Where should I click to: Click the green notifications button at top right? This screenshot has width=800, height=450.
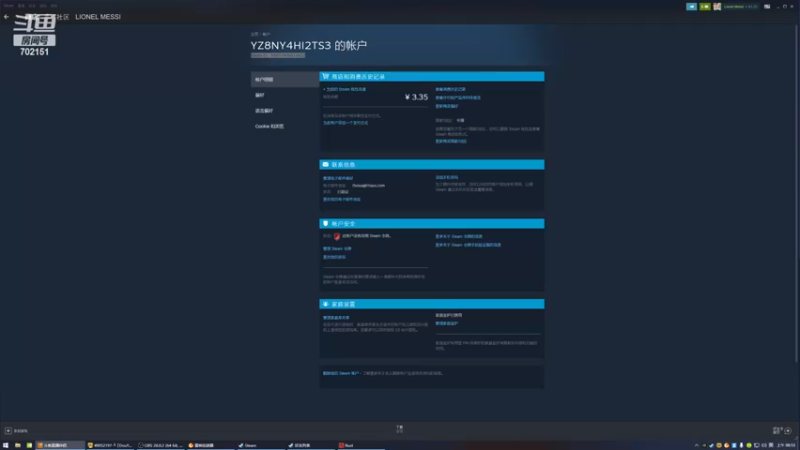(x=705, y=7)
